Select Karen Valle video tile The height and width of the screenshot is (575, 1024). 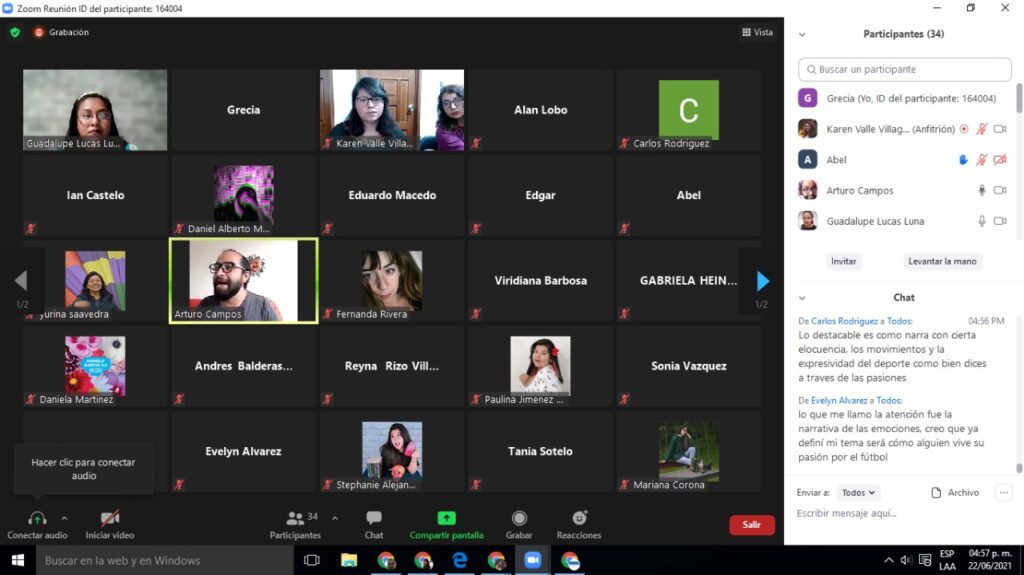pos(392,110)
